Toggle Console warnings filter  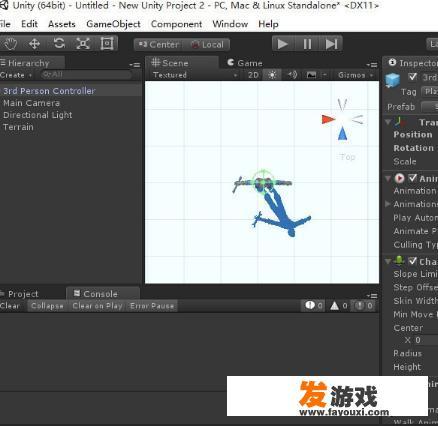tap(338, 306)
